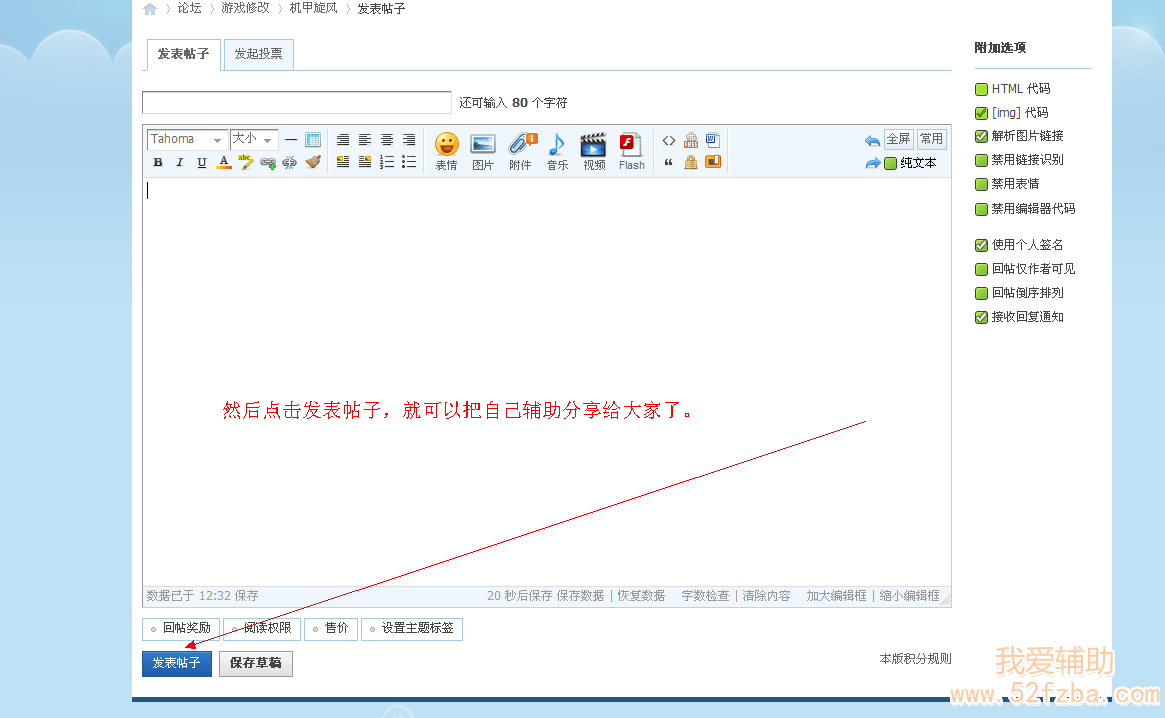Click 恢复数据 link

pos(641,596)
